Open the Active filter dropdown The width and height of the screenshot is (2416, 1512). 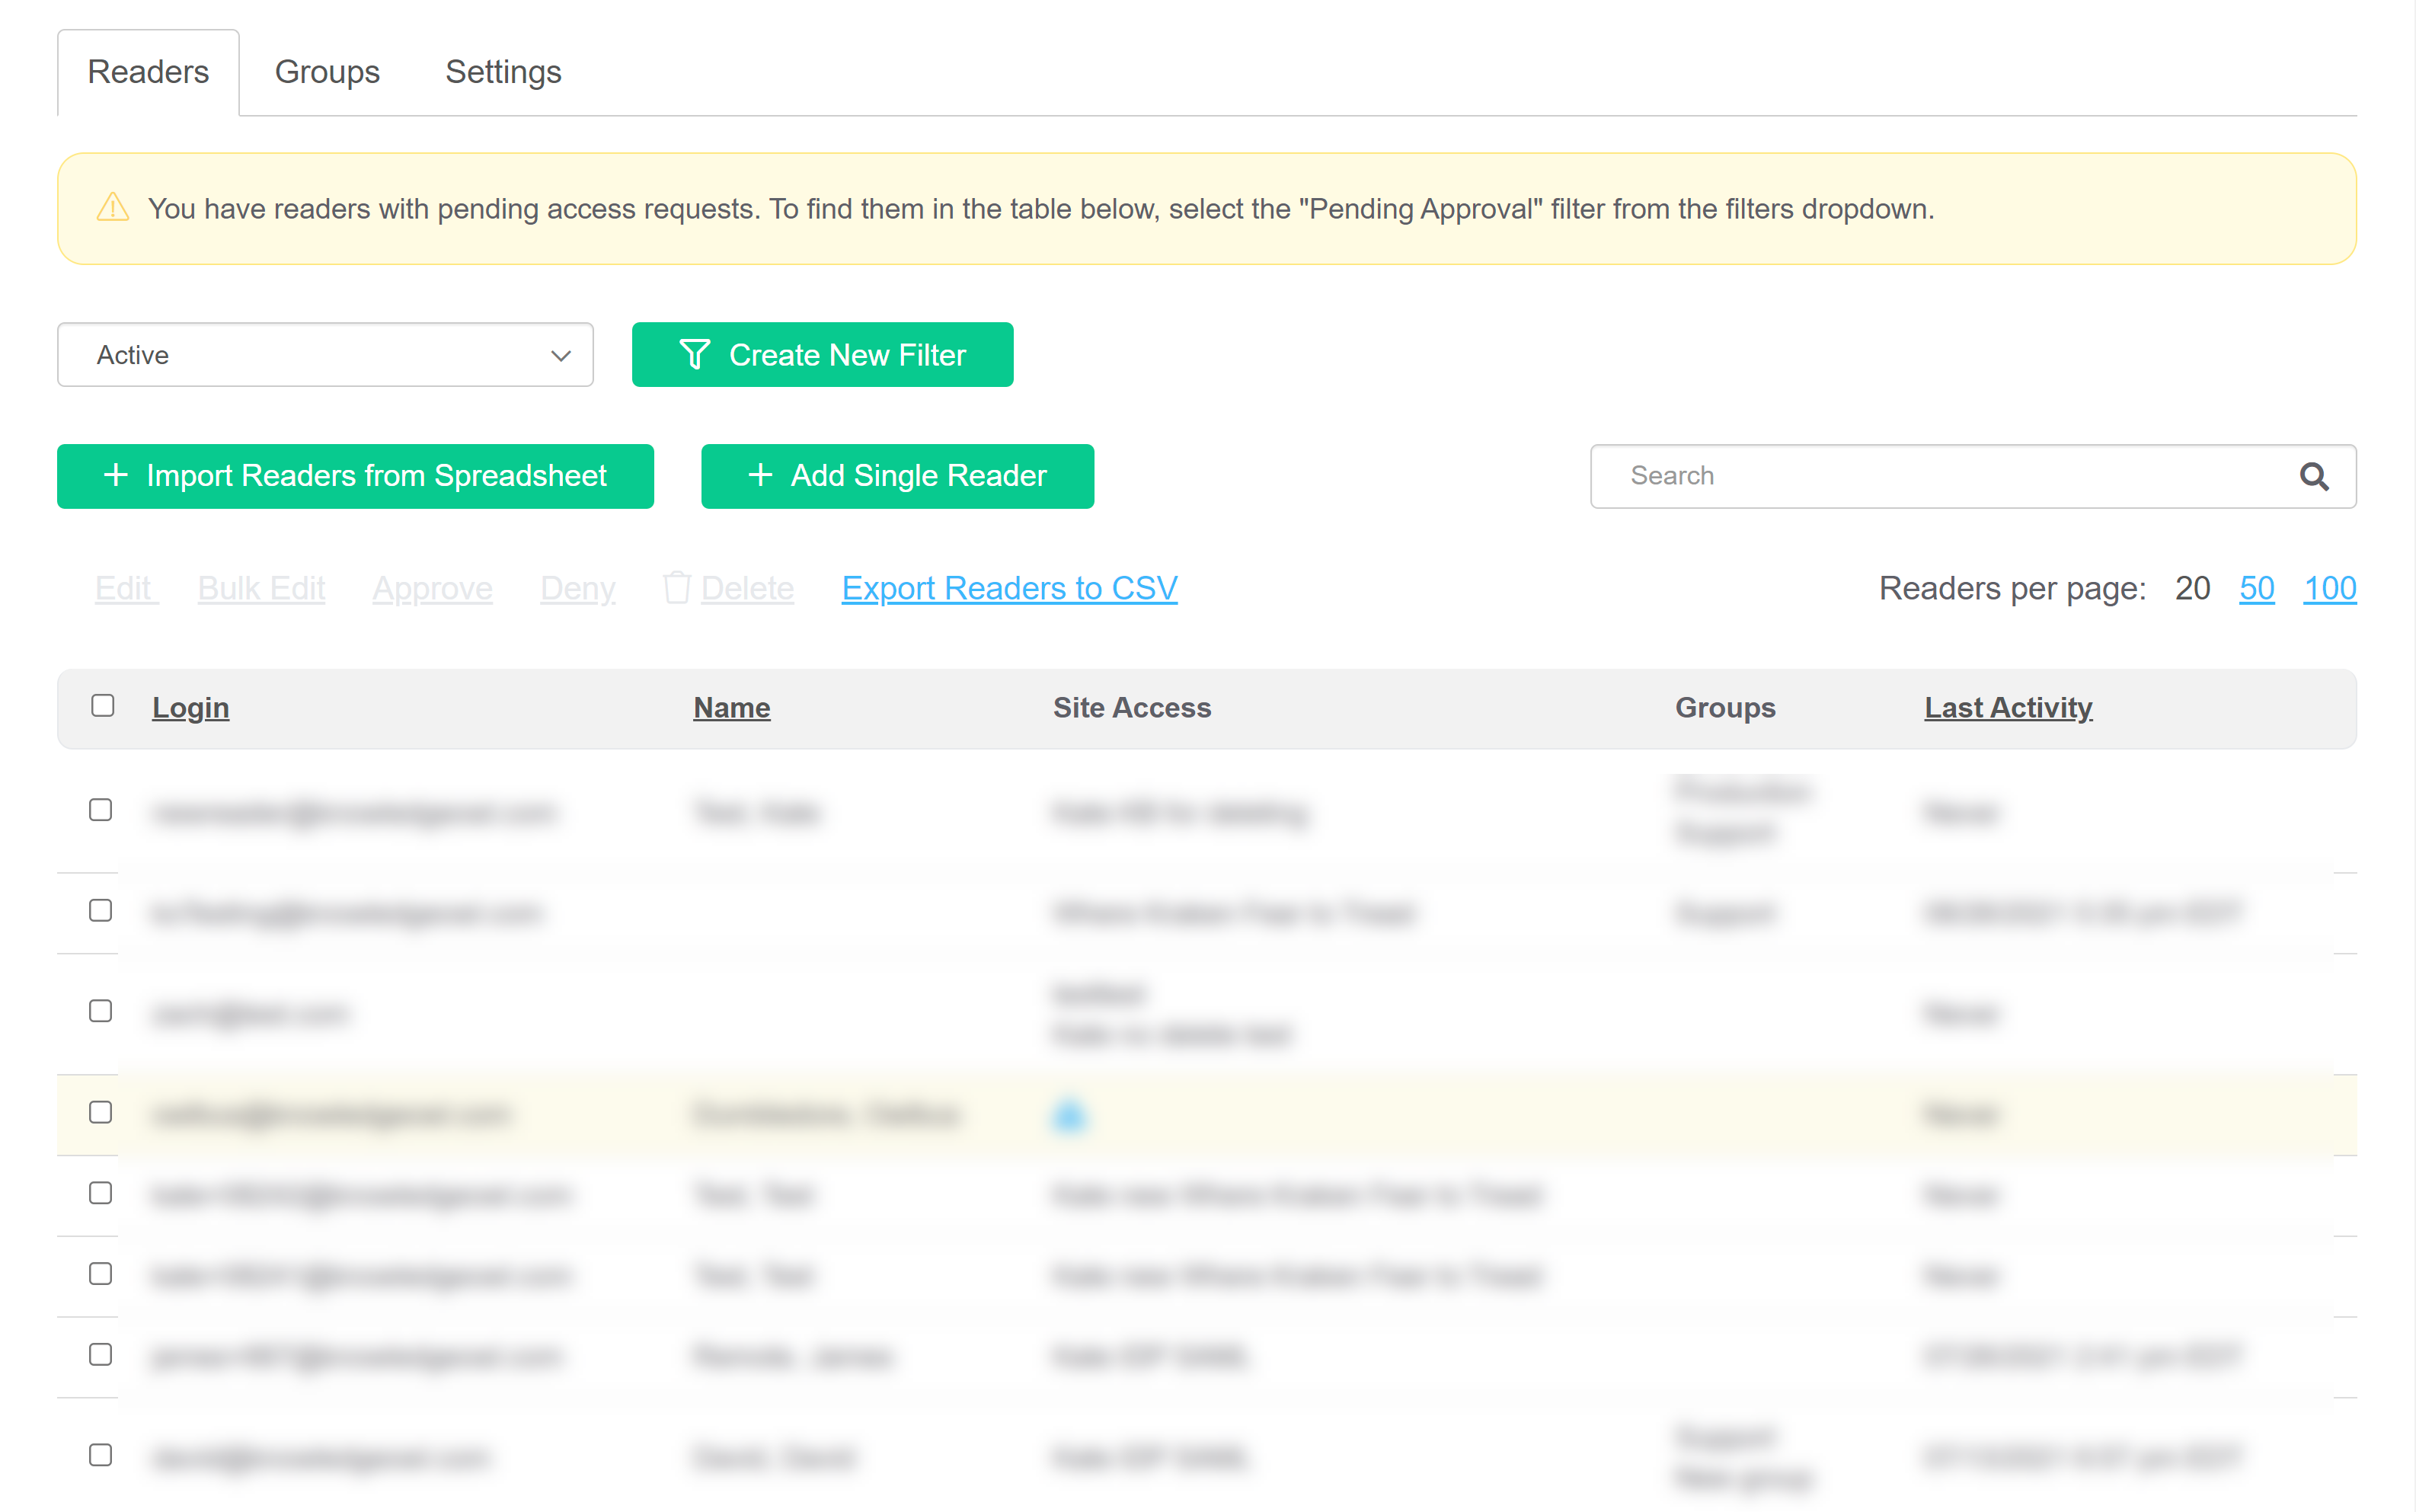coord(325,355)
